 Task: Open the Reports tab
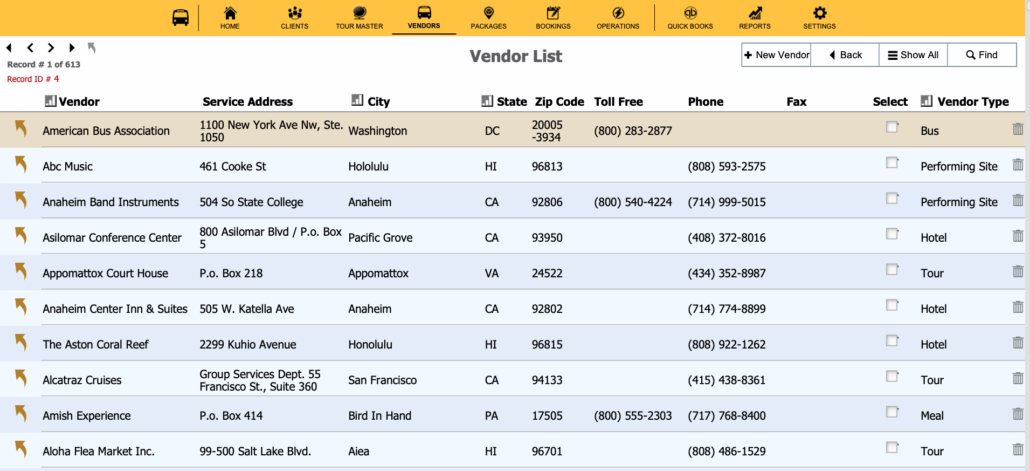coord(754,17)
